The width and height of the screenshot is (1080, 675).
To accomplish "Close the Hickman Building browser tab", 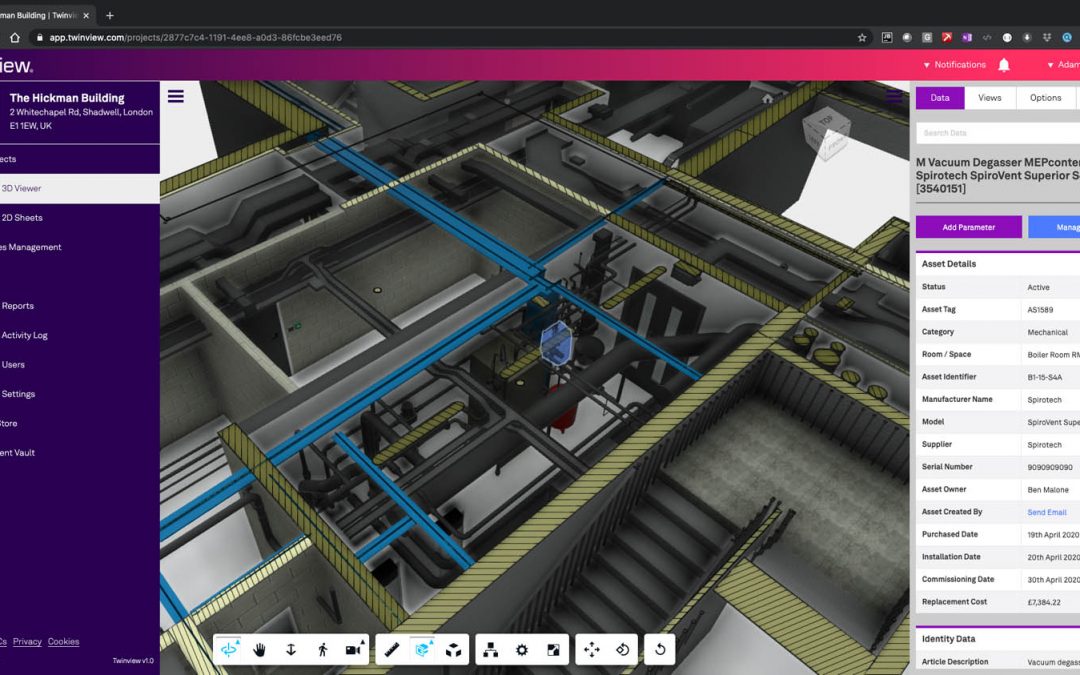I will tap(86, 15).
